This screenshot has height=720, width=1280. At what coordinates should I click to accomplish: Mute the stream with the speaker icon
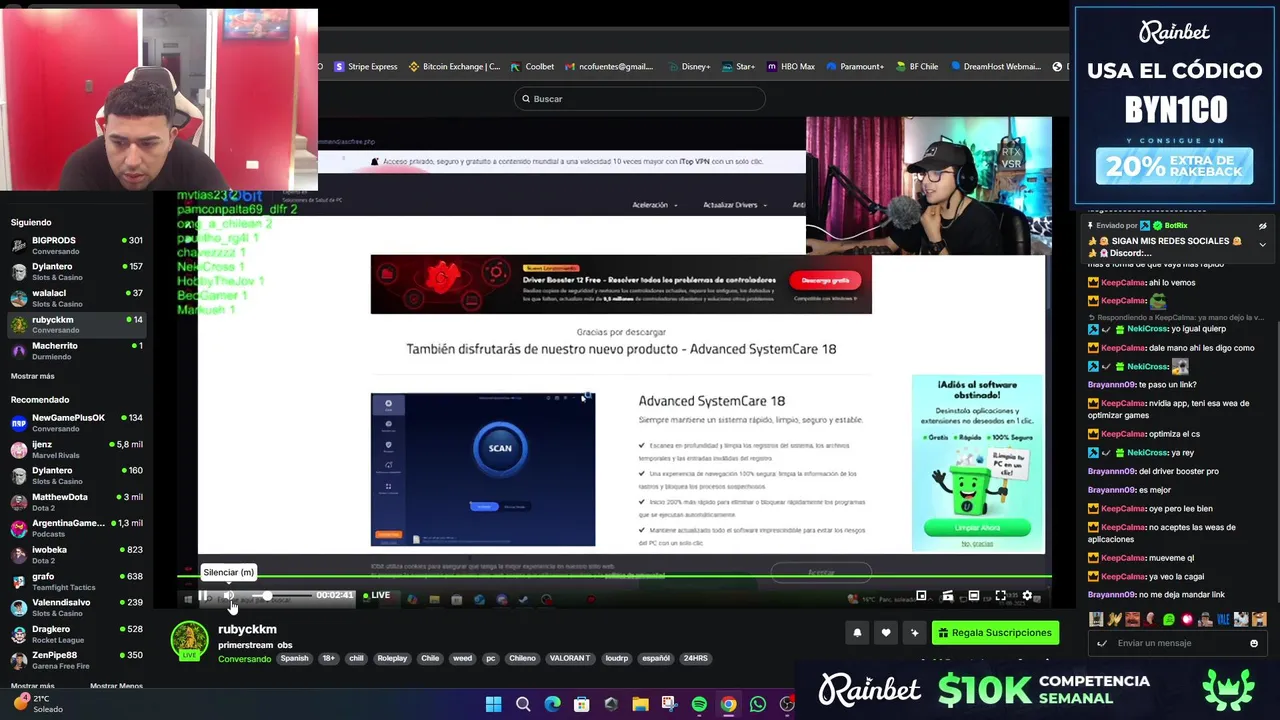coord(229,596)
